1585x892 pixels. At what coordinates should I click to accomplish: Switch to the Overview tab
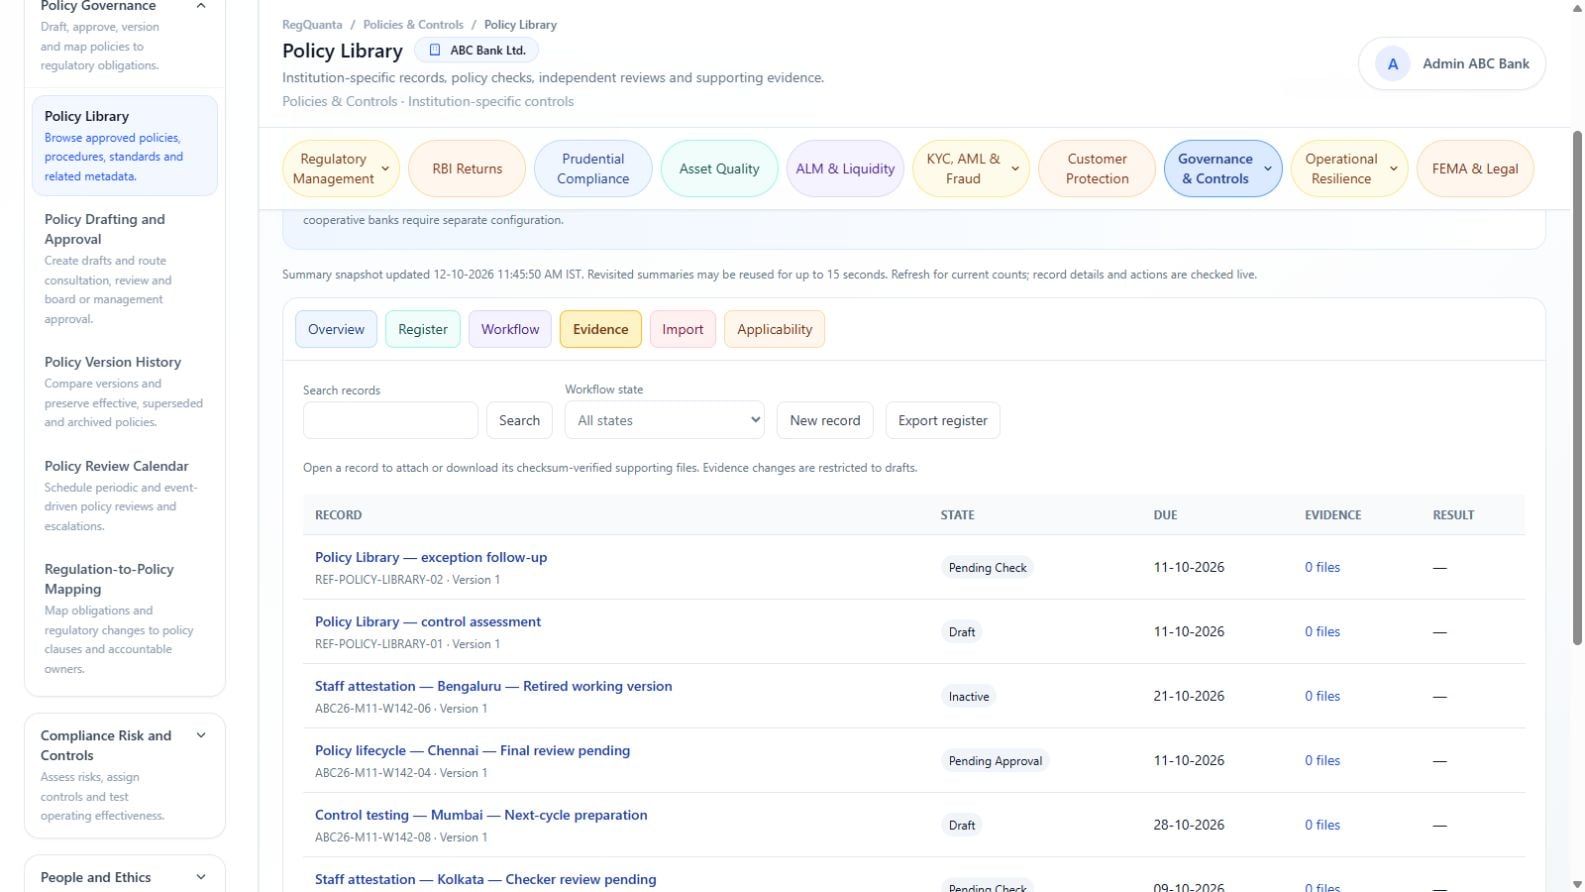pyautogui.click(x=336, y=329)
